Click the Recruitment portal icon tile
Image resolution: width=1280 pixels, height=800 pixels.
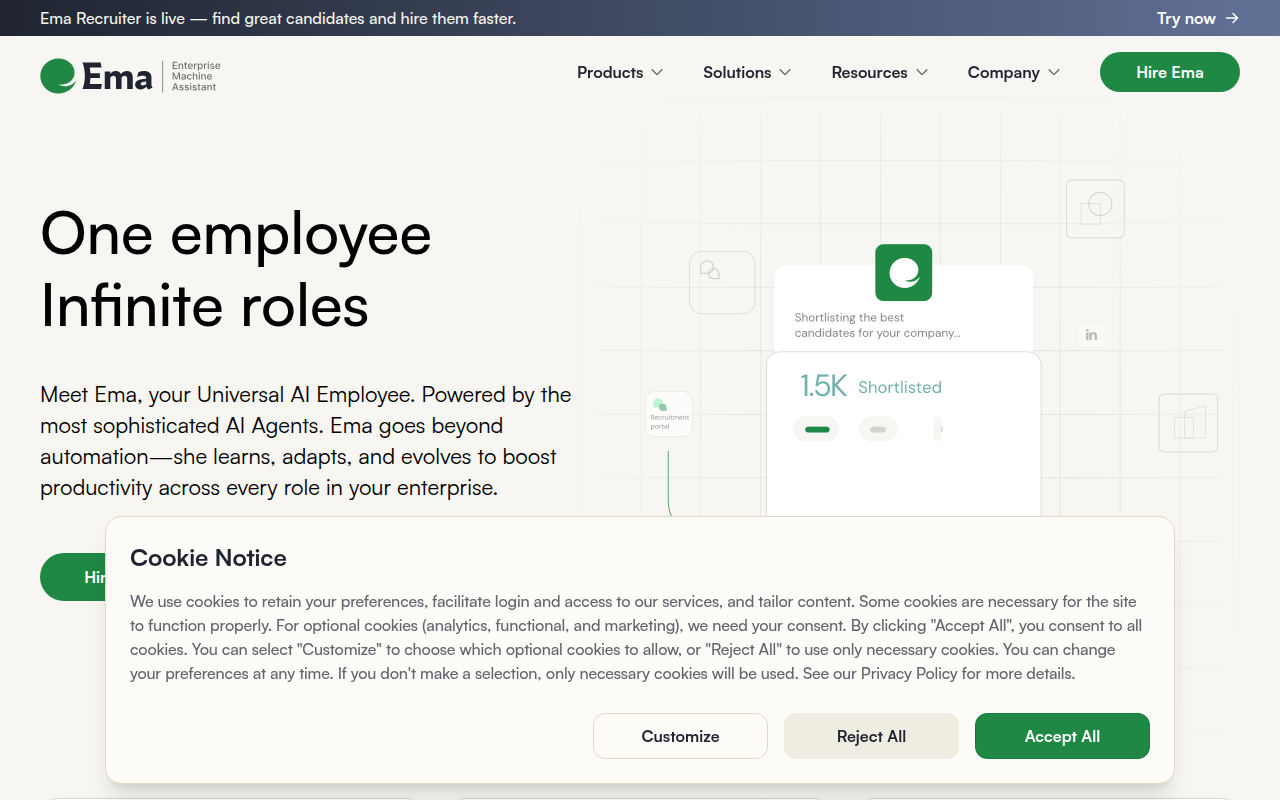tap(669, 414)
